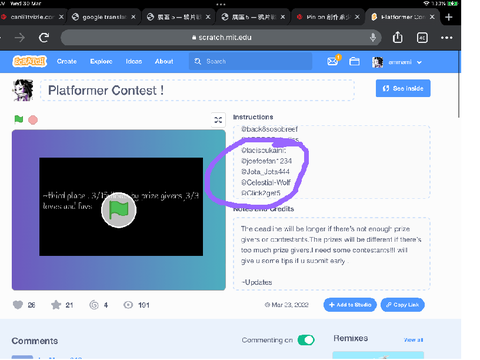Click the @Celestial-Wolf text
Viewport: 480px width, 360px height.
(x=266, y=182)
